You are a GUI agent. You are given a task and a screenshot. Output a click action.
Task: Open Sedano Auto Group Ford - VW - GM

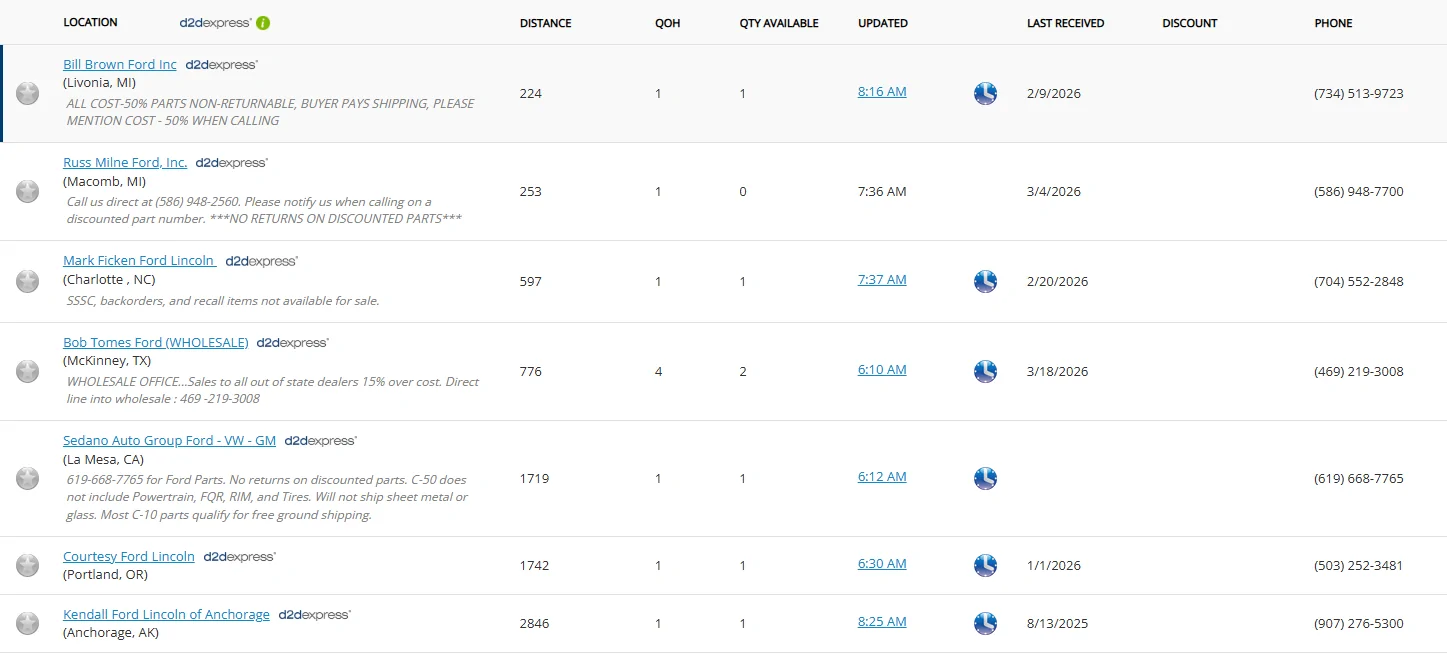(170, 441)
